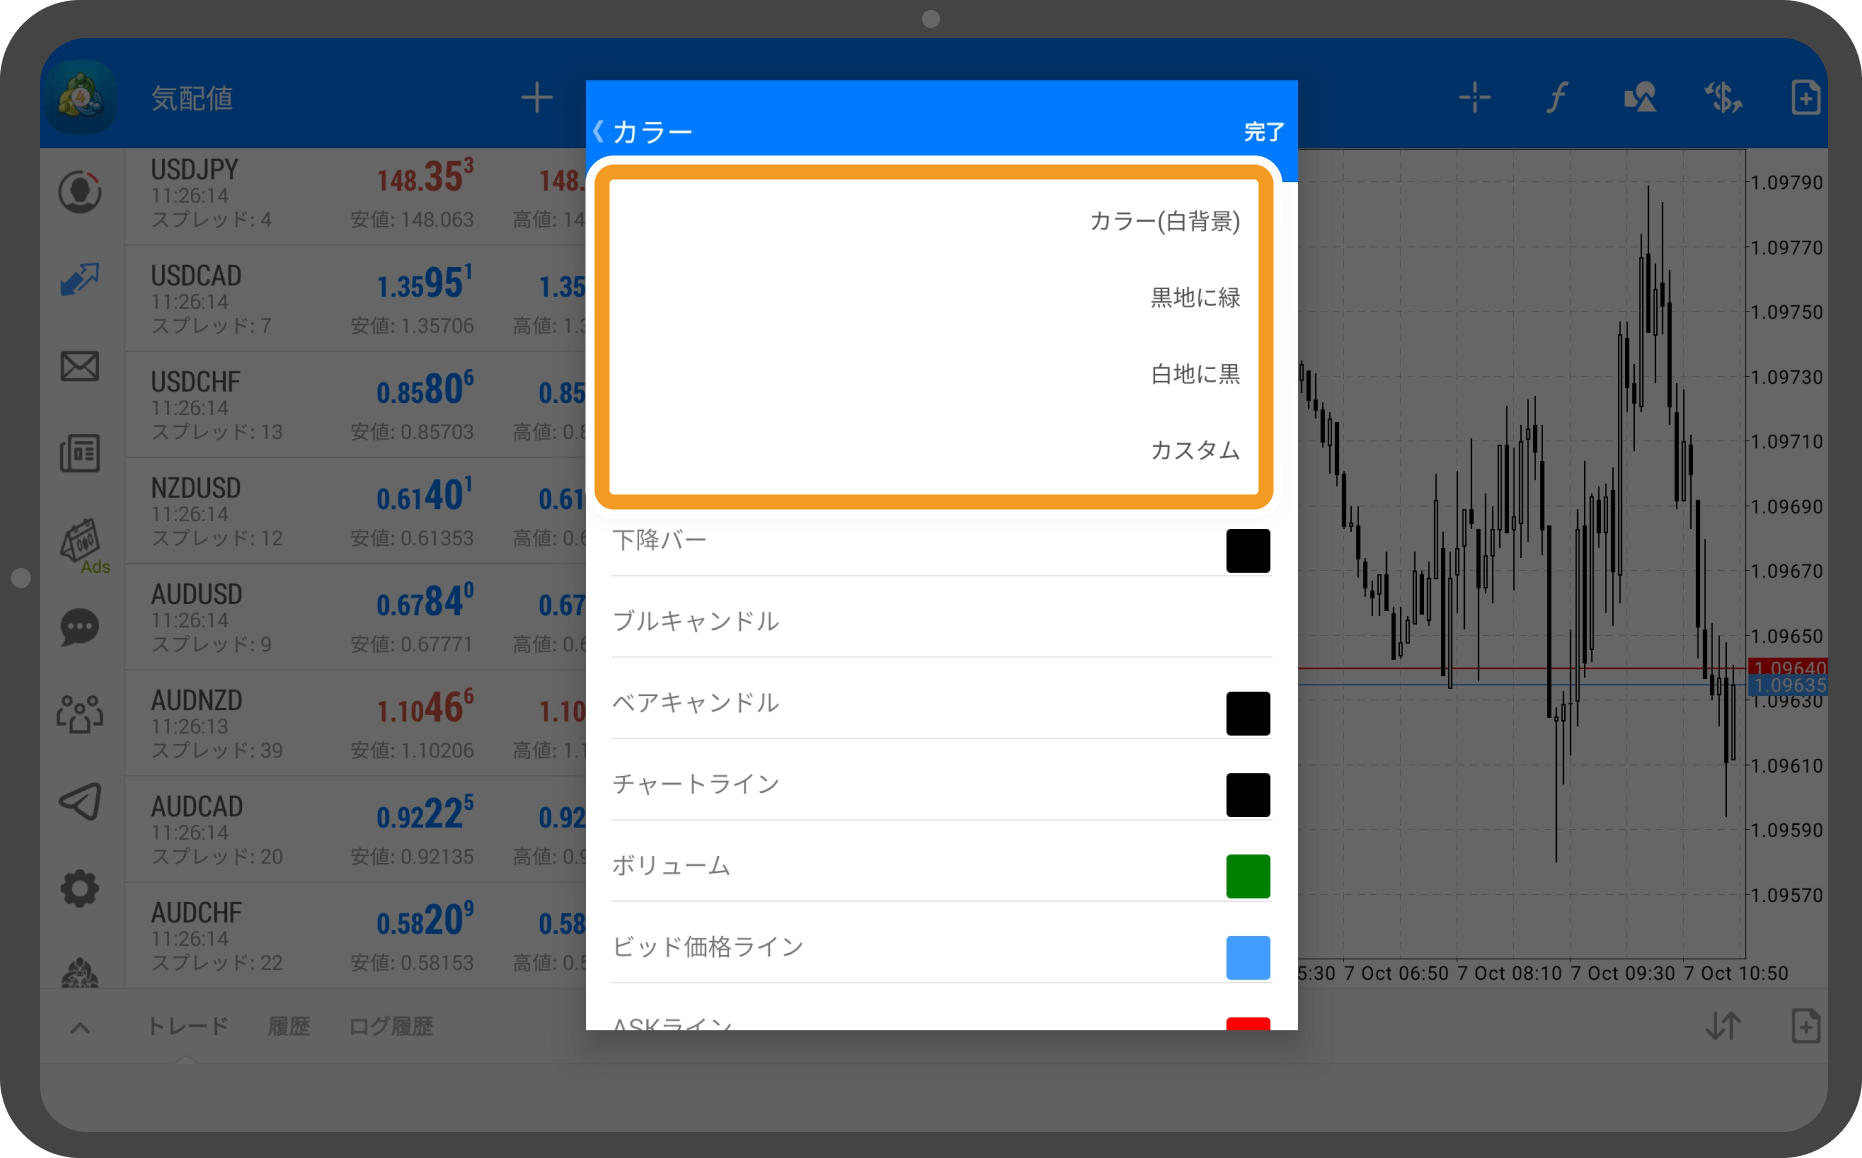
Task: Select the NZDUSD quote row
Action: tap(355, 512)
